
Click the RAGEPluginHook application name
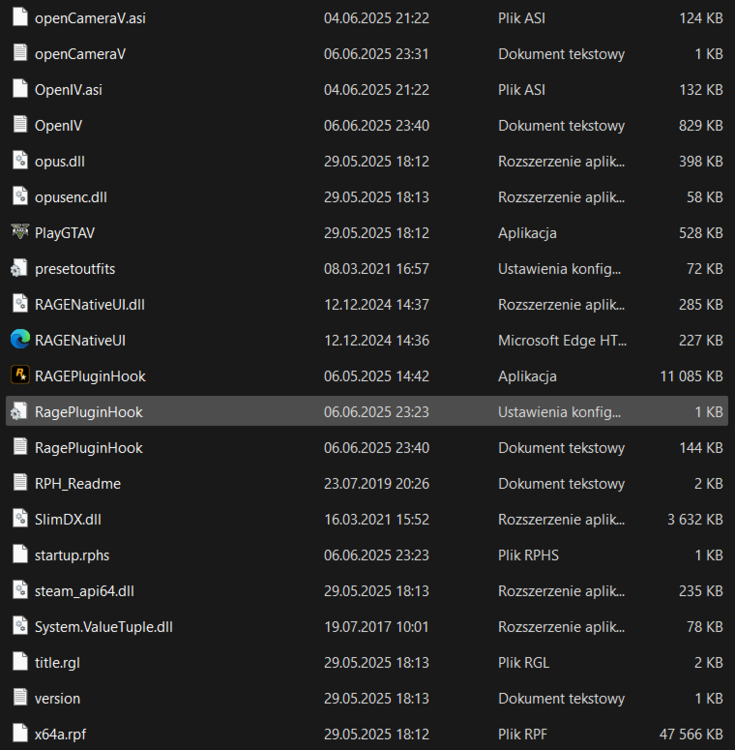point(90,376)
